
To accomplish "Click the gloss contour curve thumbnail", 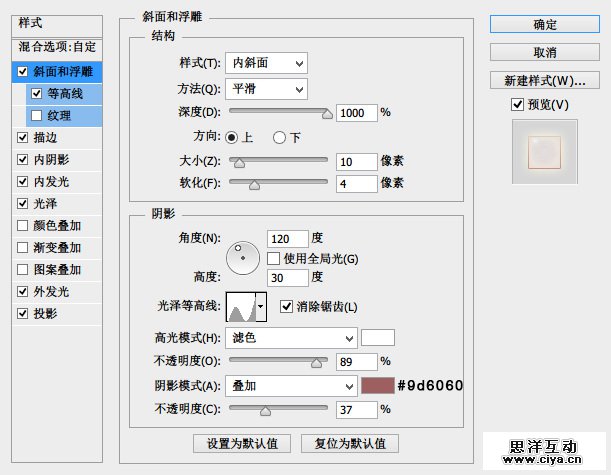I will [241, 306].
